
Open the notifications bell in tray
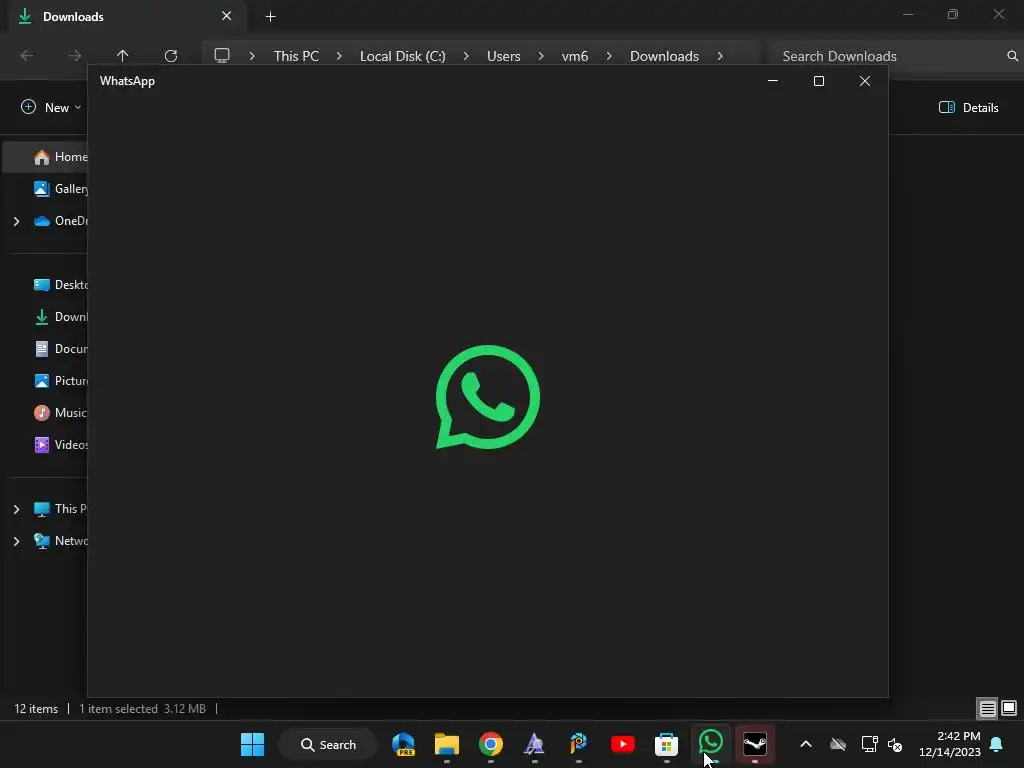997,744
